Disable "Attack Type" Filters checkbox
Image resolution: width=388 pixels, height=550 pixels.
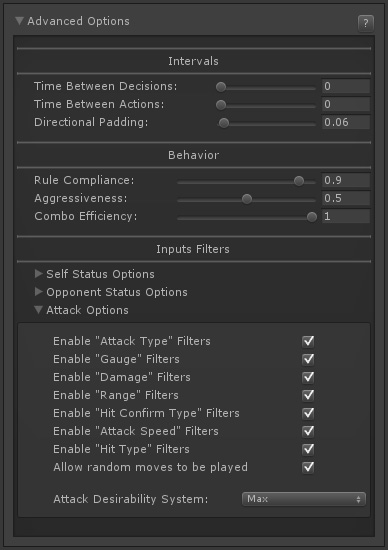tap(308, 341)
